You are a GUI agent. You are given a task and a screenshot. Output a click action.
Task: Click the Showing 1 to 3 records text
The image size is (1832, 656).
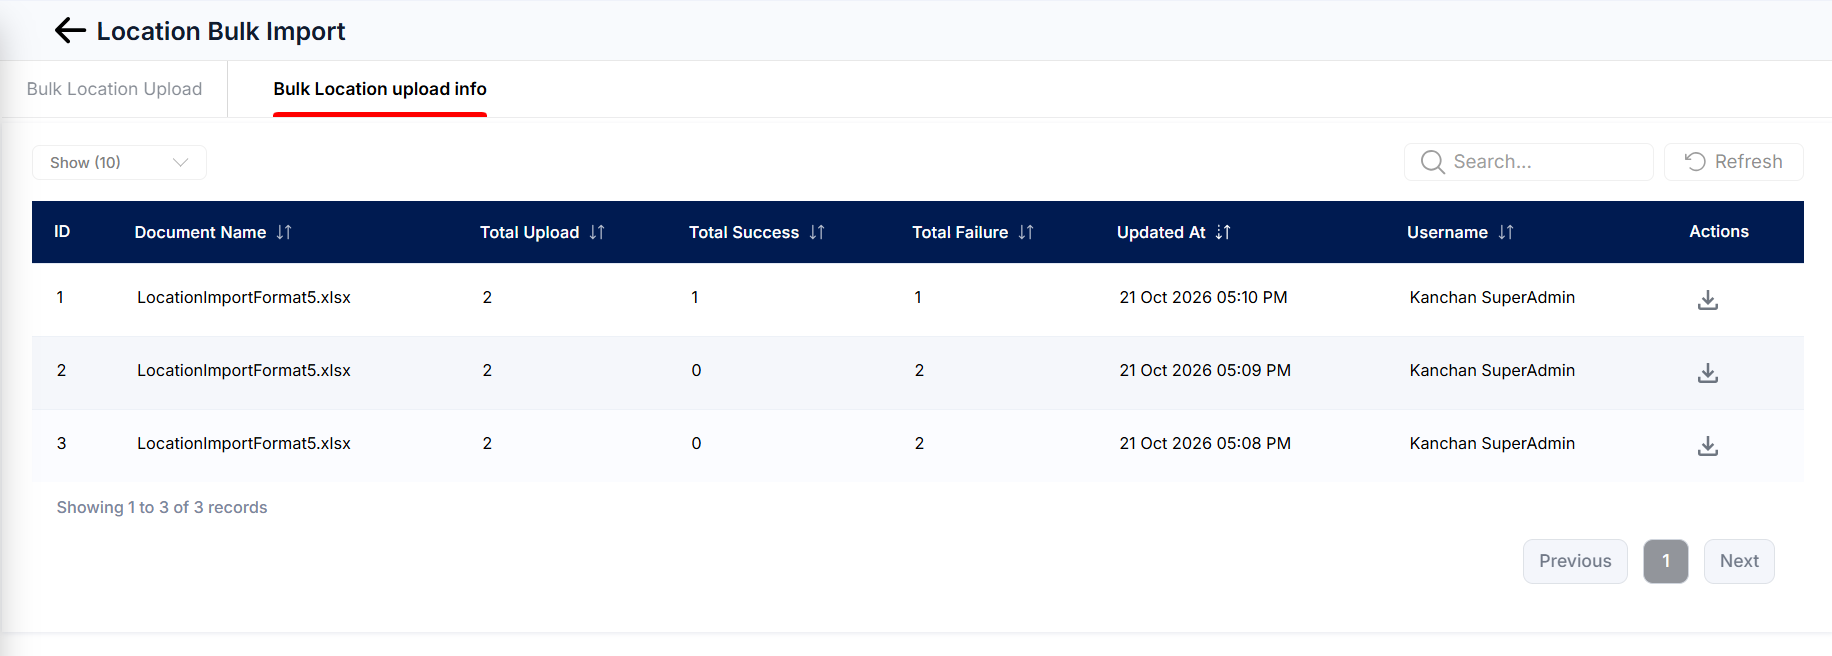point(162,507)
